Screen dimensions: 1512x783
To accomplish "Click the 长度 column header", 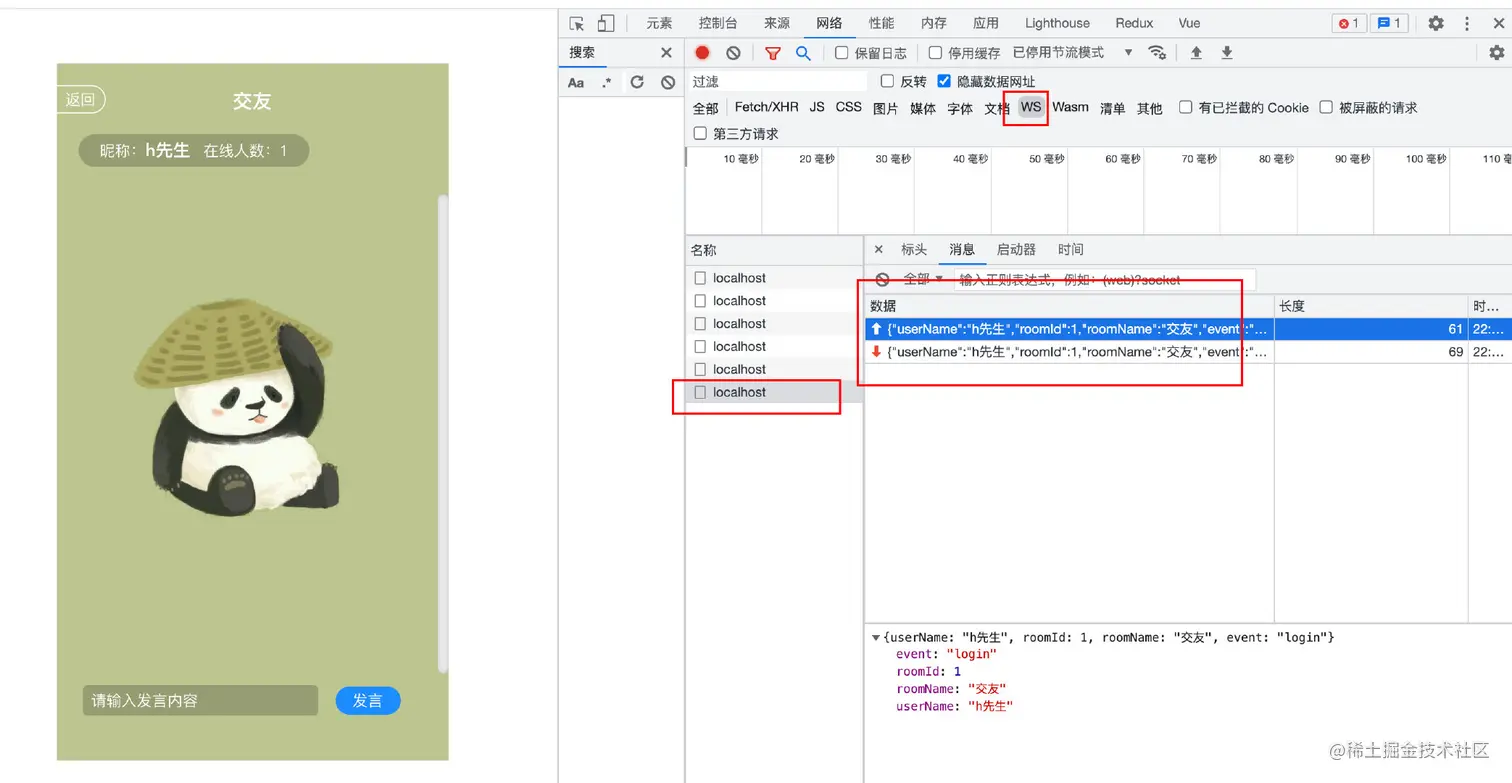I will 1371,306.
